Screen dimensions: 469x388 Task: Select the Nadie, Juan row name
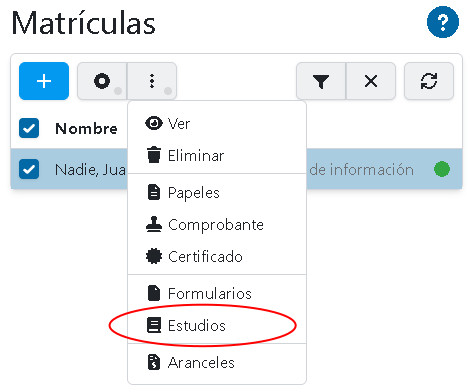(x=90, y=170)
